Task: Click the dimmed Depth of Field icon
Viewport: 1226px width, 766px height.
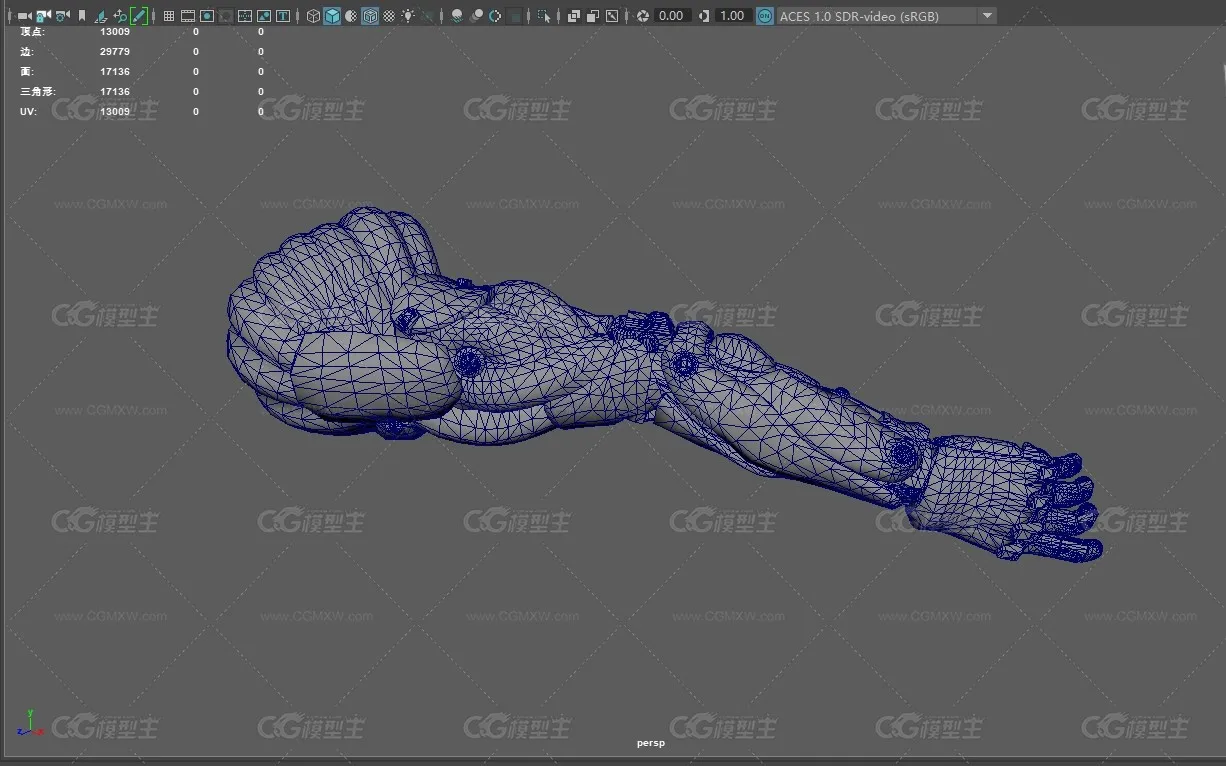Action: 515,16
